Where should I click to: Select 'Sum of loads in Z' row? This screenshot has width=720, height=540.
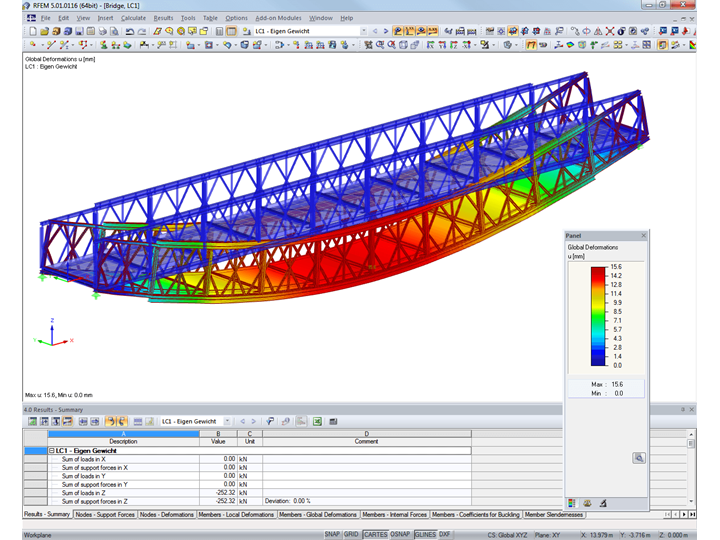coord(259,493)
